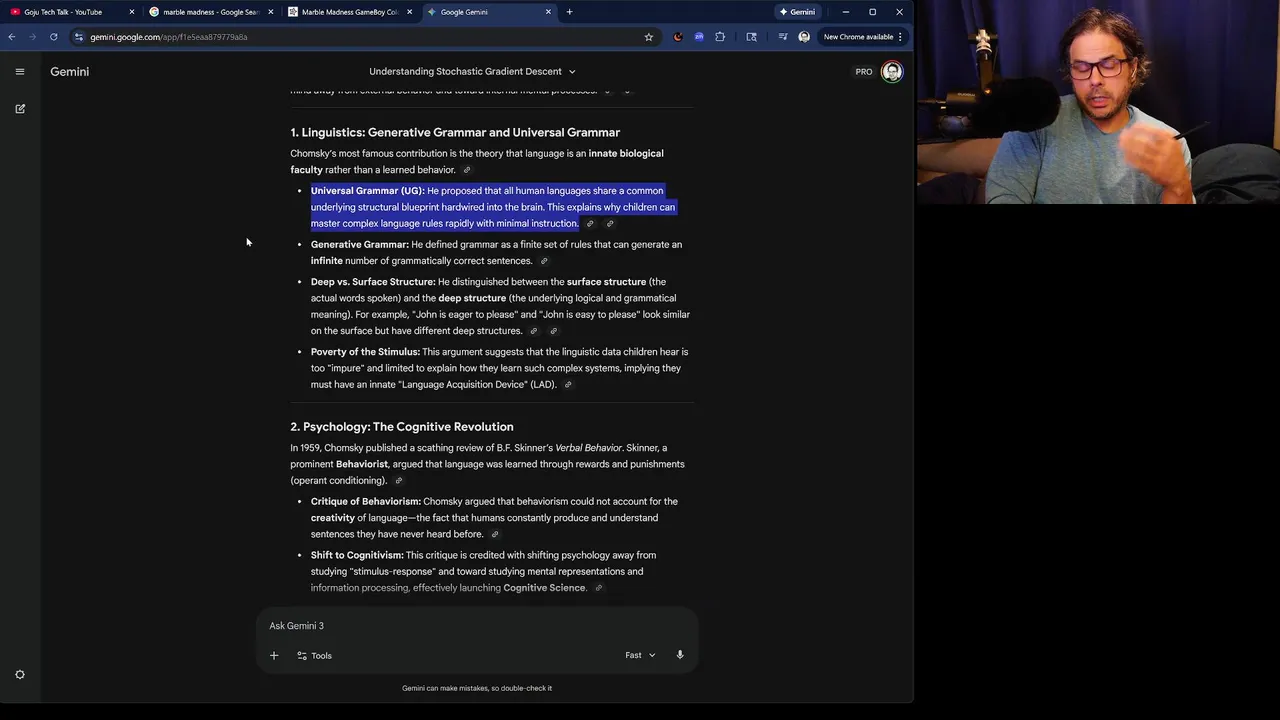Click New Chrome available update button
Image resolution: width=1280 pixels, height=720 pixels.
tap(858, 37)
